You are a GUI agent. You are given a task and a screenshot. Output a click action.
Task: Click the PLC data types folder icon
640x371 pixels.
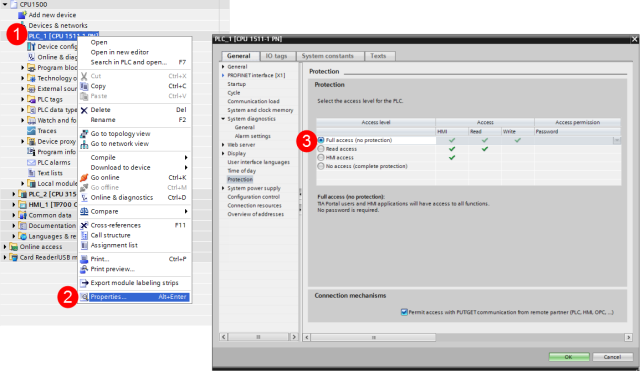pos(31,110)
